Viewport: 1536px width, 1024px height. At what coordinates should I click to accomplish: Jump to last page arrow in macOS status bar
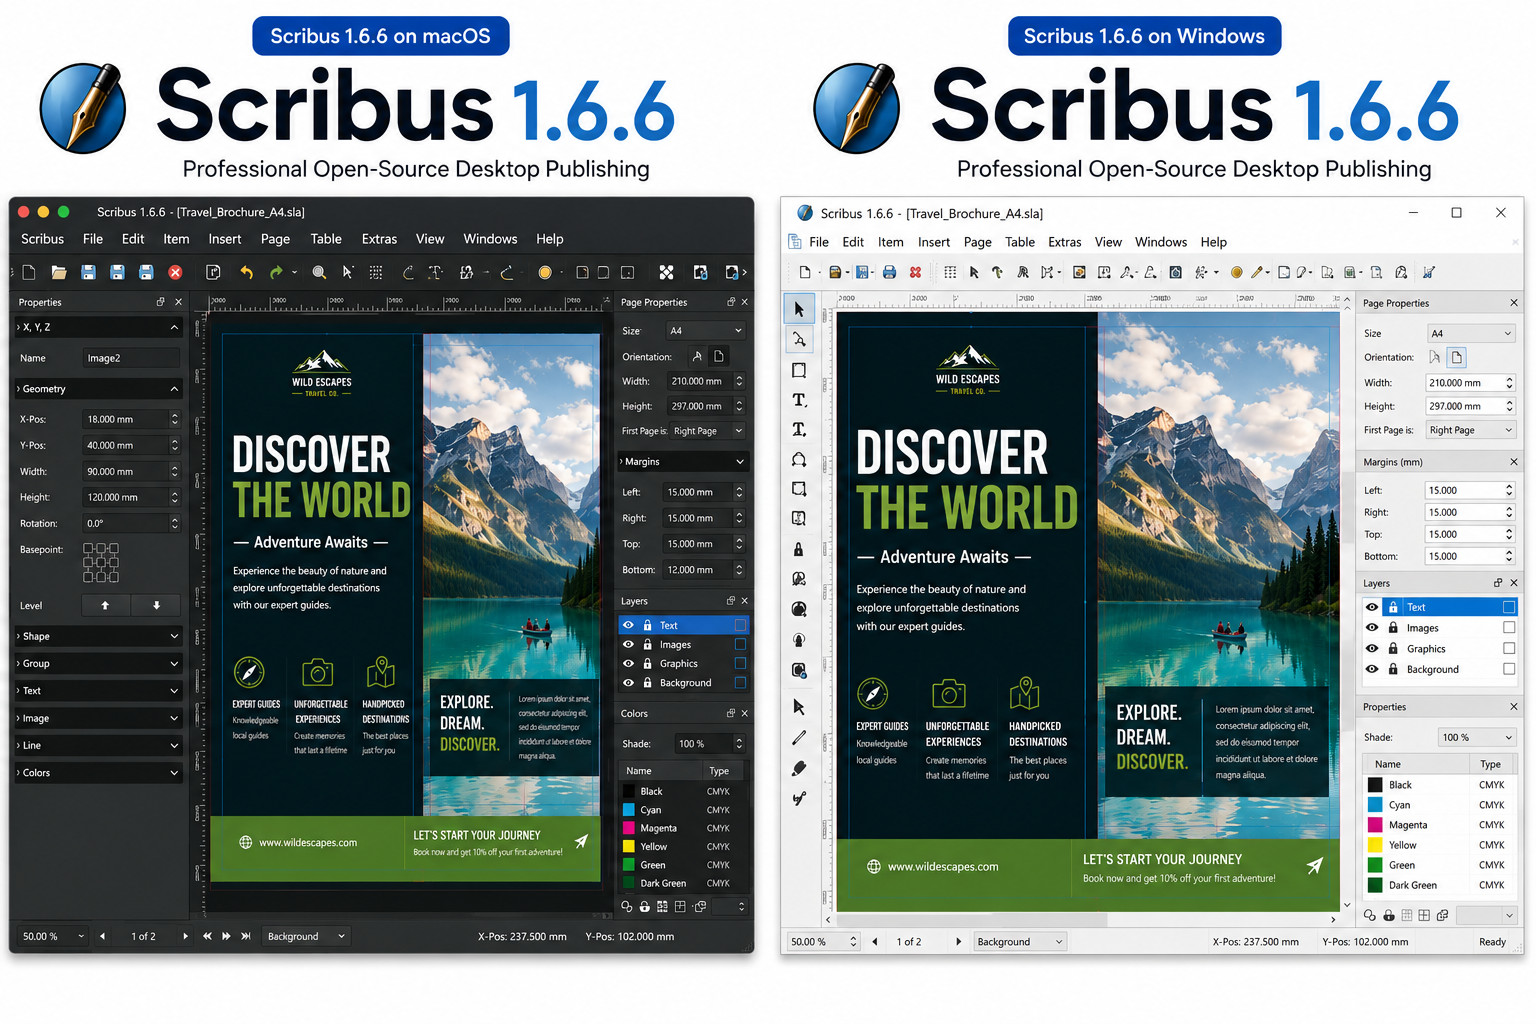click(x=246, y=936)
